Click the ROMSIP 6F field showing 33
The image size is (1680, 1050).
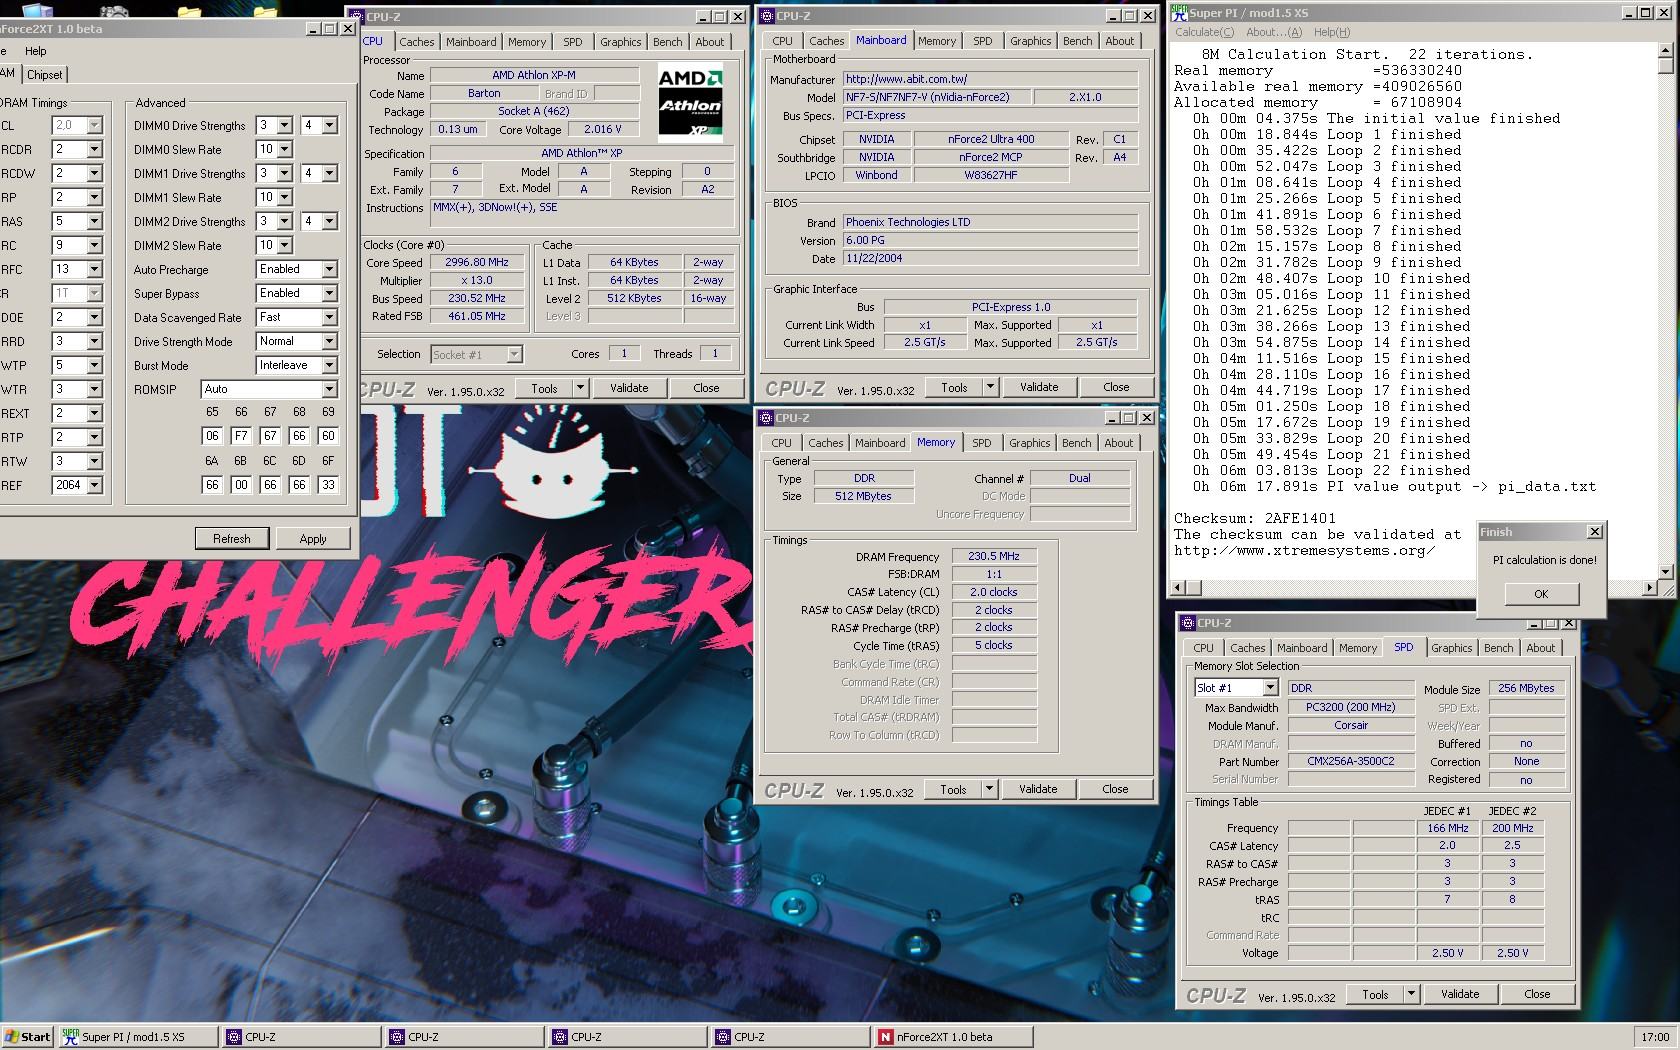coord(328,485)
